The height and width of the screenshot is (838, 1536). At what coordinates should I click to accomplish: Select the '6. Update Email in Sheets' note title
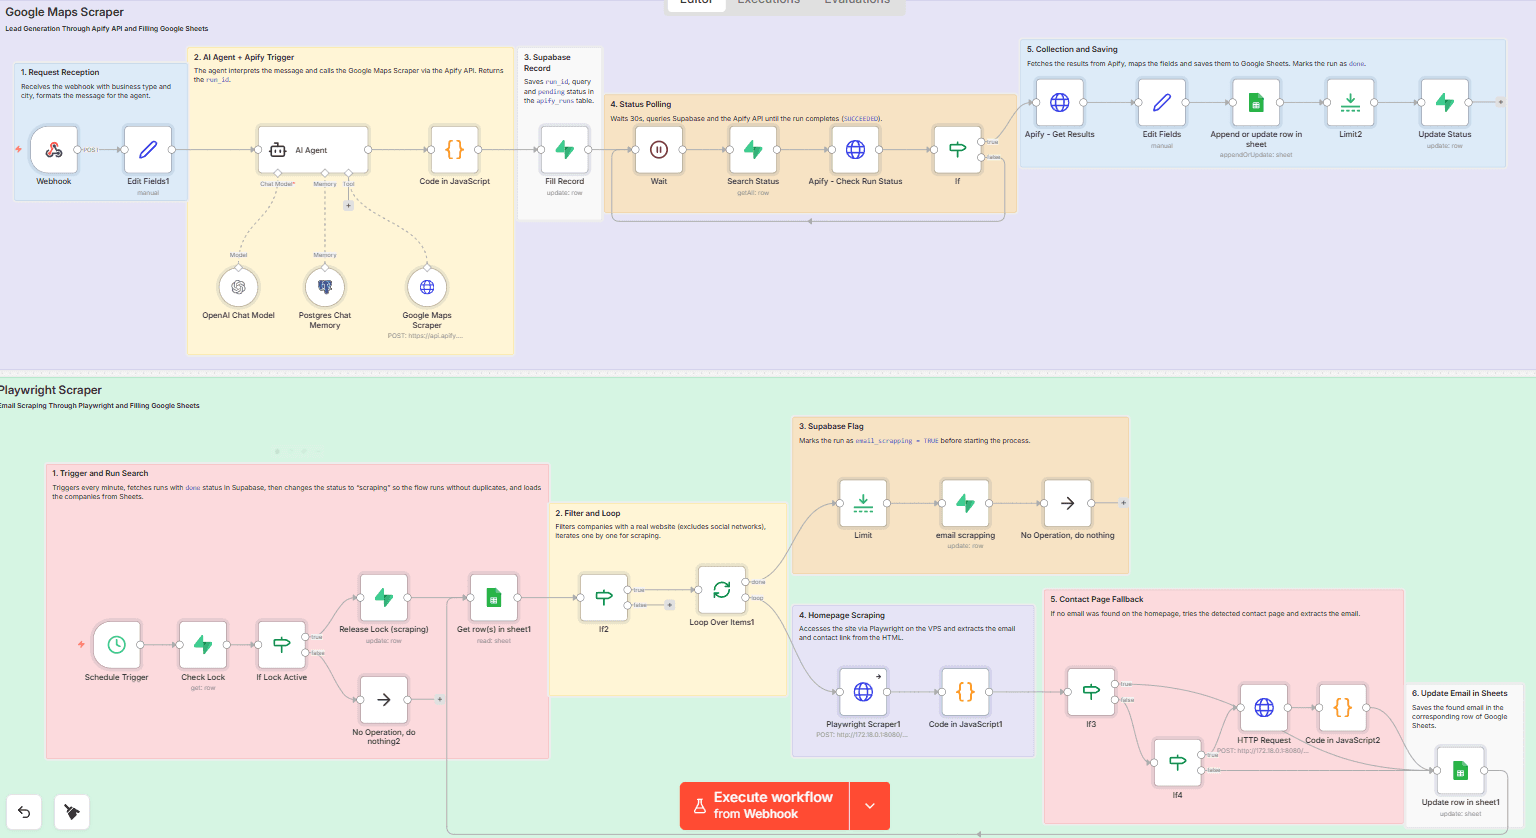coord(1460,693)
